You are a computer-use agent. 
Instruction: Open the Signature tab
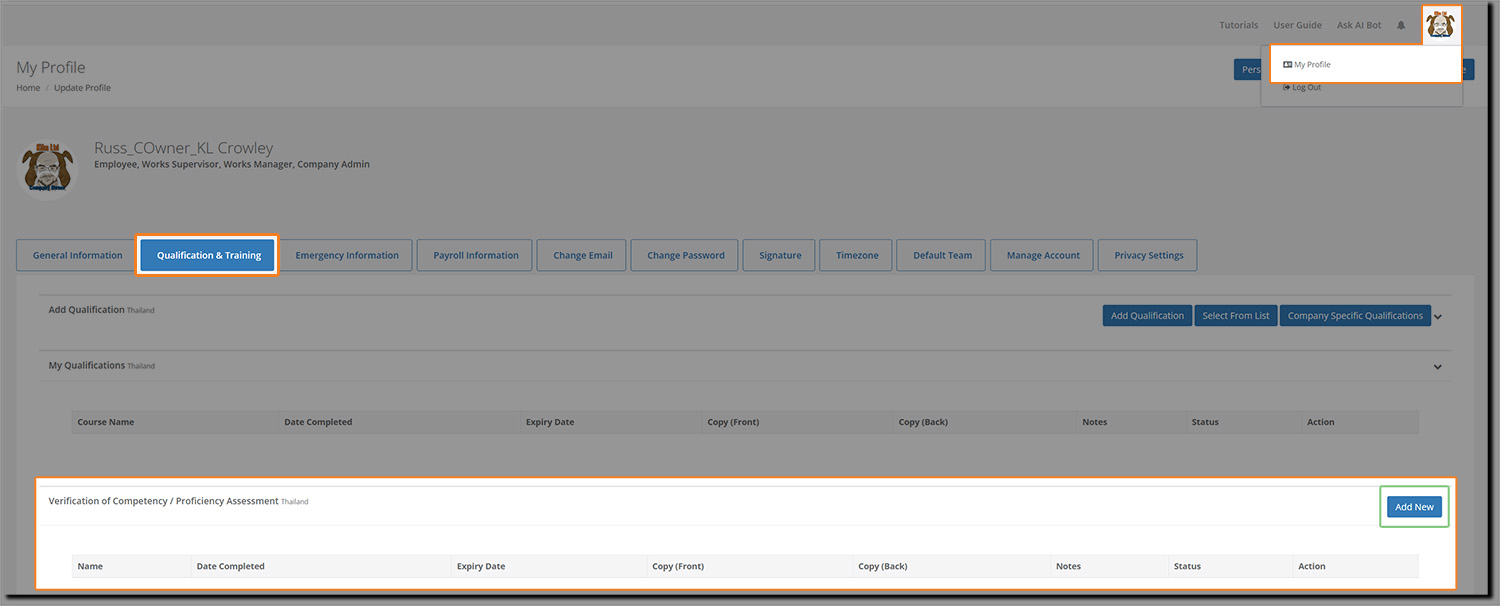(780, 255)
